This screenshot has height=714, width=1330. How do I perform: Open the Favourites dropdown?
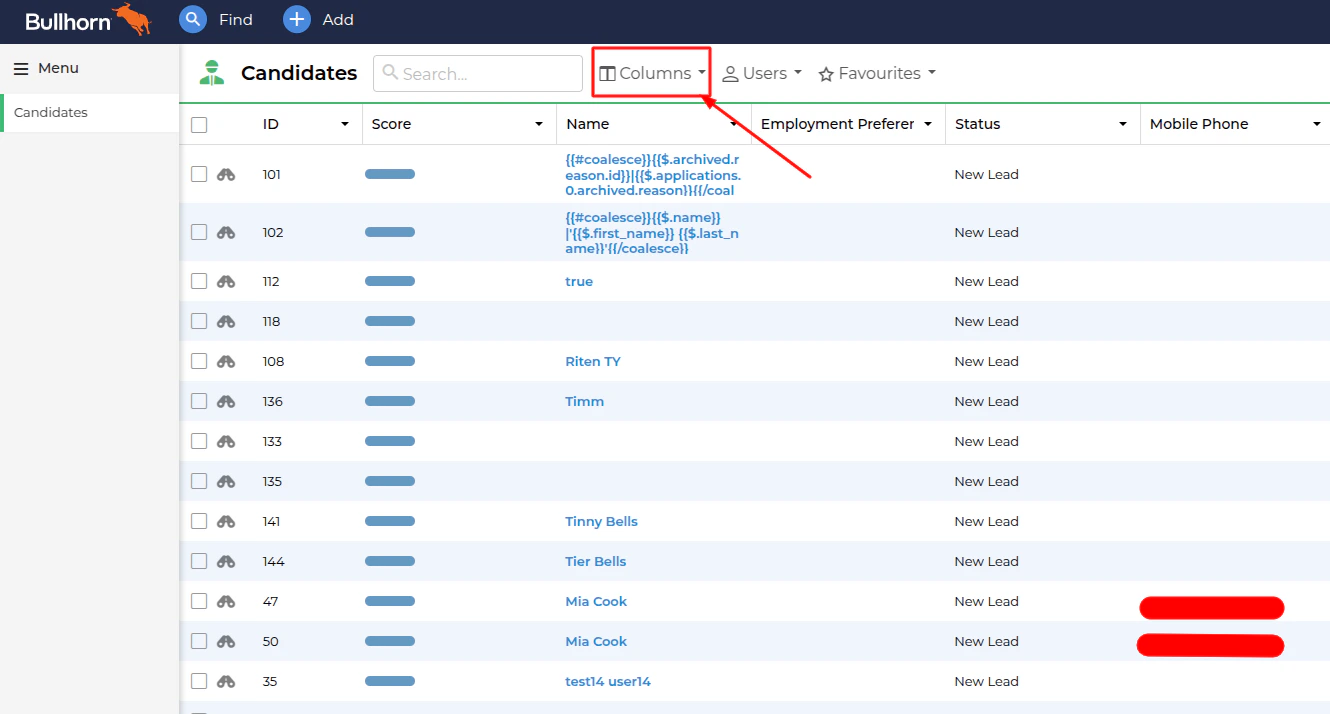pos(877,73)
